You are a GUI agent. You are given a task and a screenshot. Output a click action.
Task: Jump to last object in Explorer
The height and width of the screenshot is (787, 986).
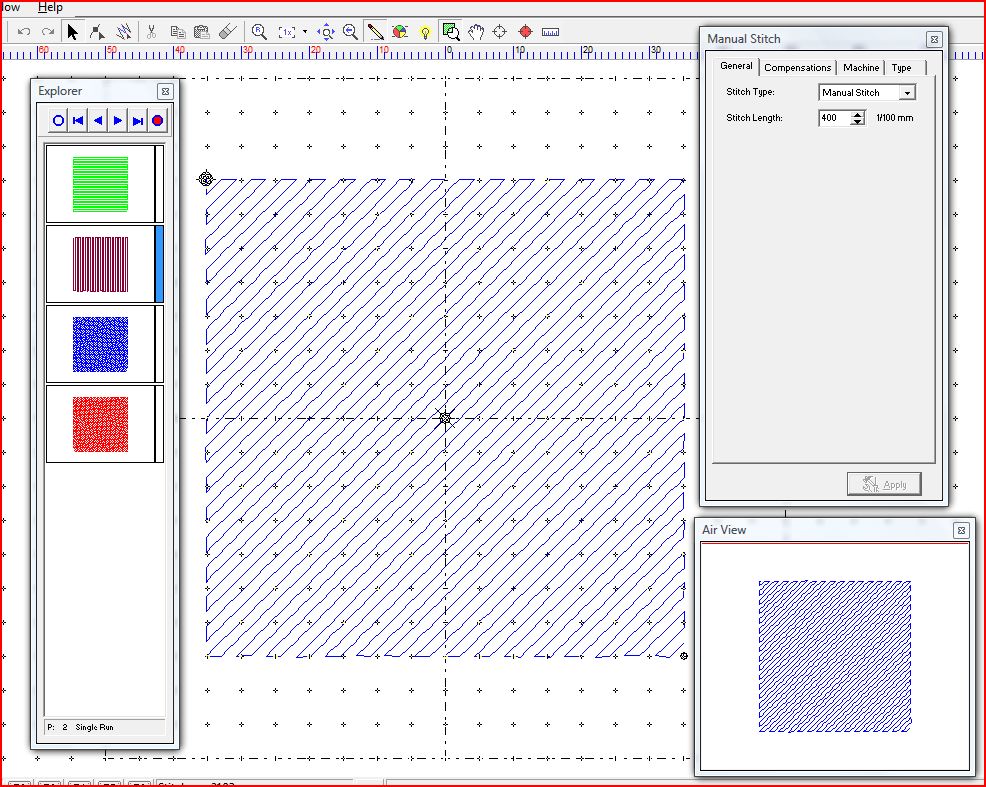tap(138, 121)
